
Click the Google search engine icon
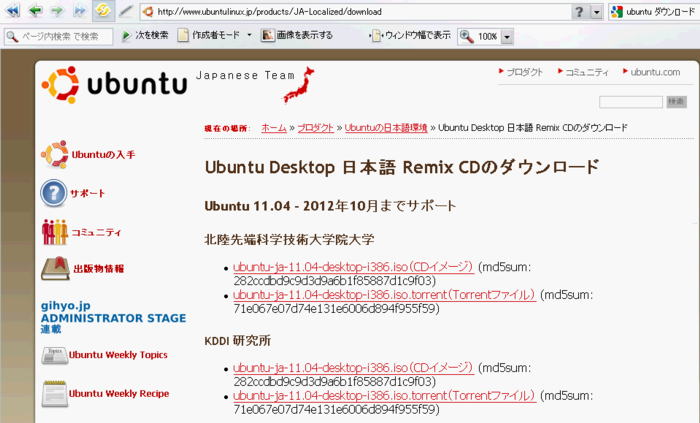pyautogui.click(x=617, y=12)
